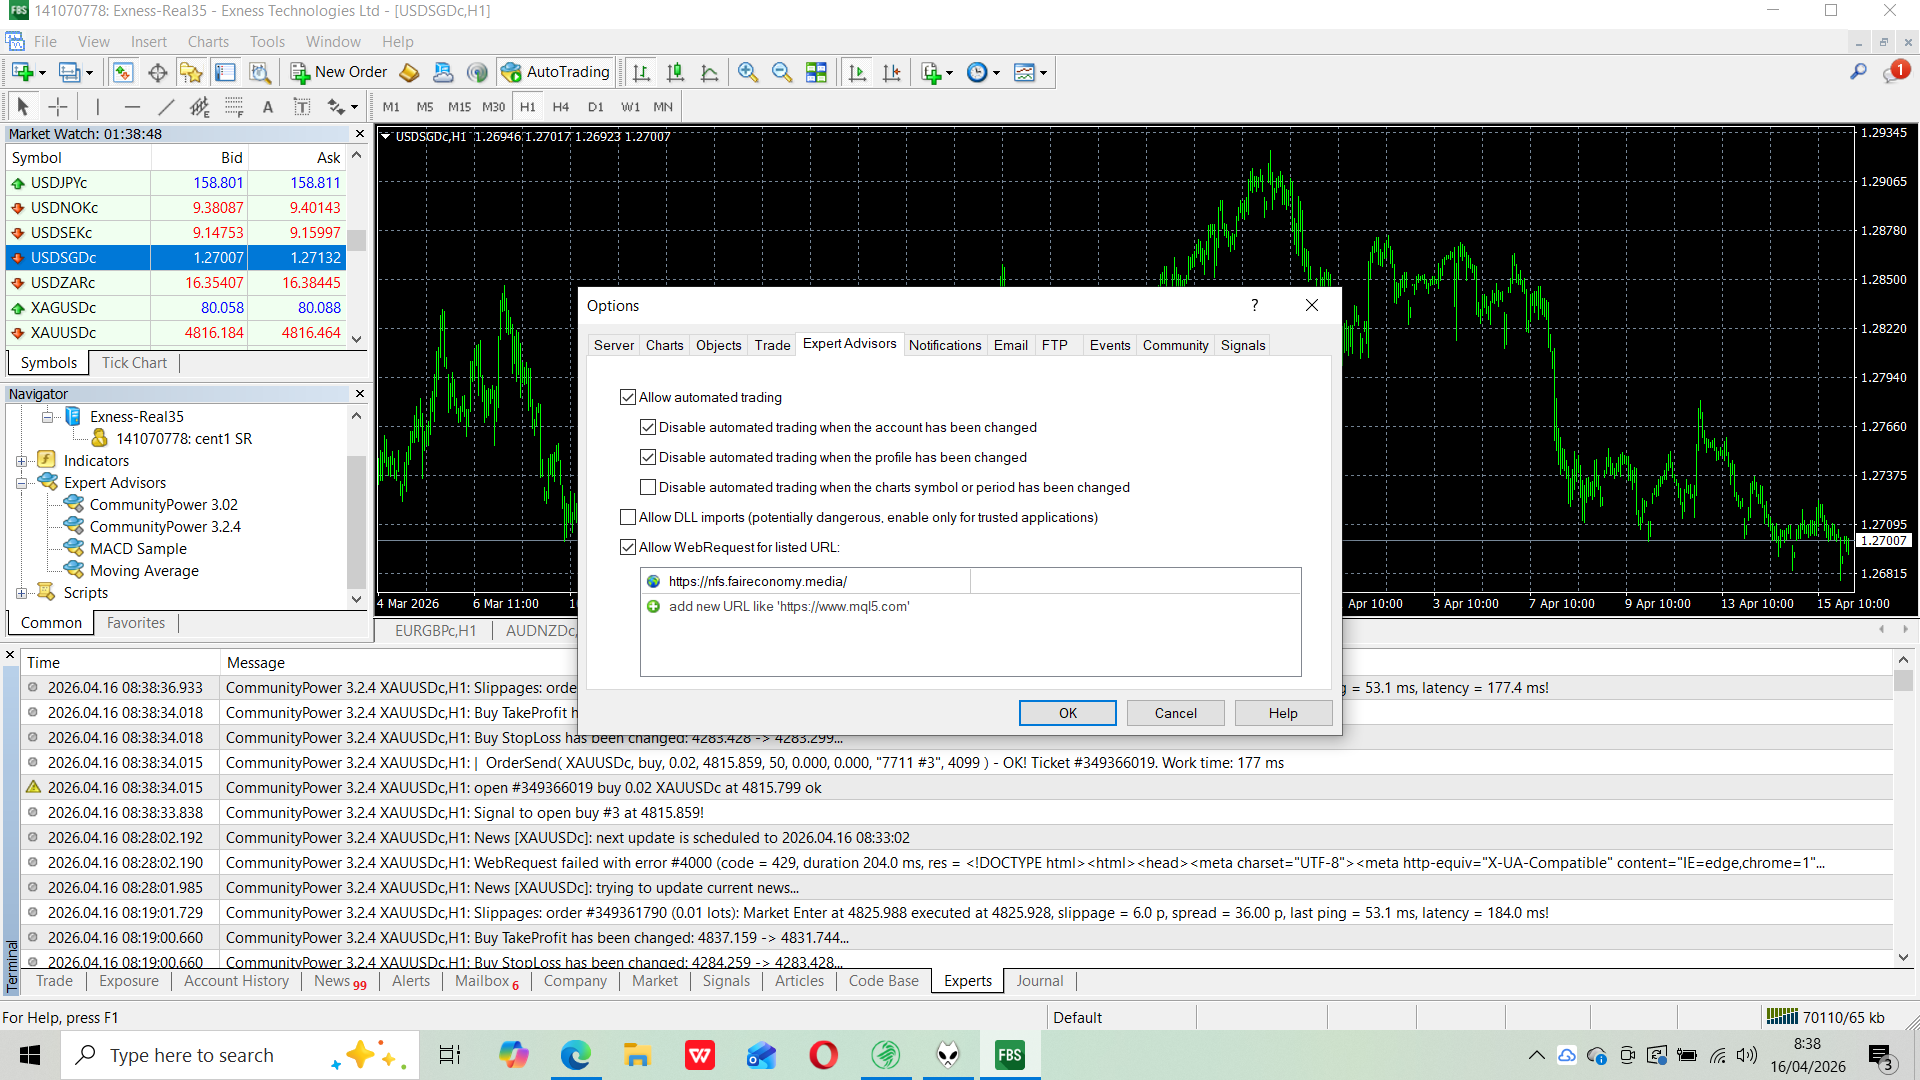Open the profiles dropdown arrow

[89, 72]
